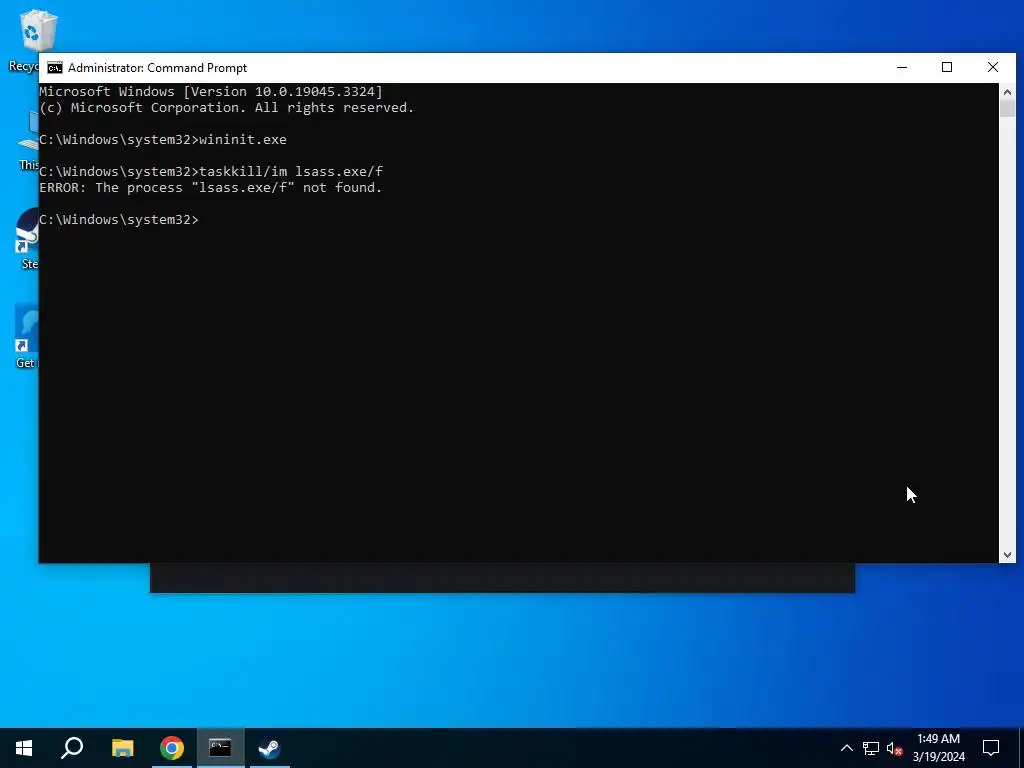Open Google Chrome from taskbar

(172, 748)
